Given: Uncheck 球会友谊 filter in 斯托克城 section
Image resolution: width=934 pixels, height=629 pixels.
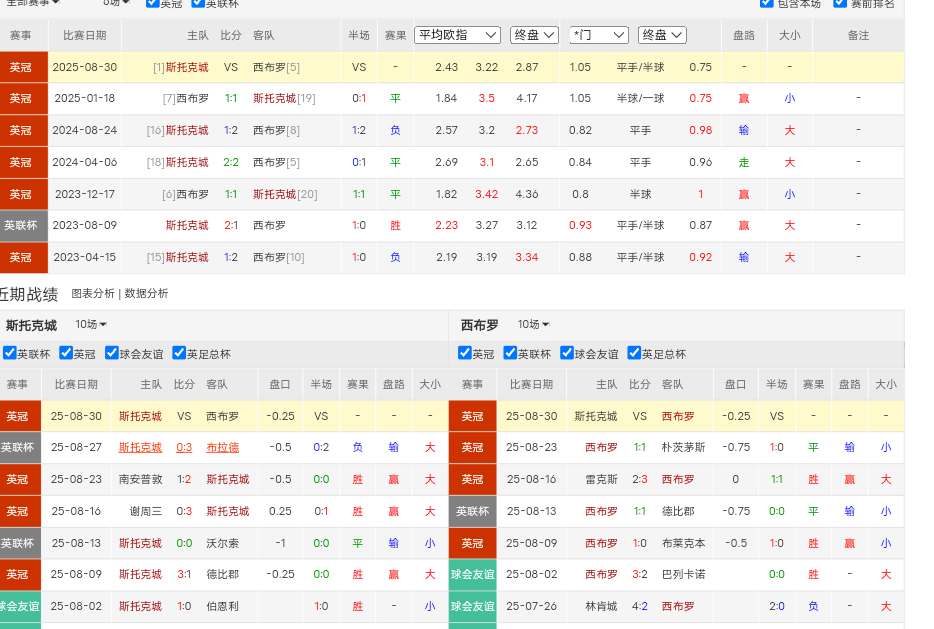Looking at the screenshot, I should (111, 353).
